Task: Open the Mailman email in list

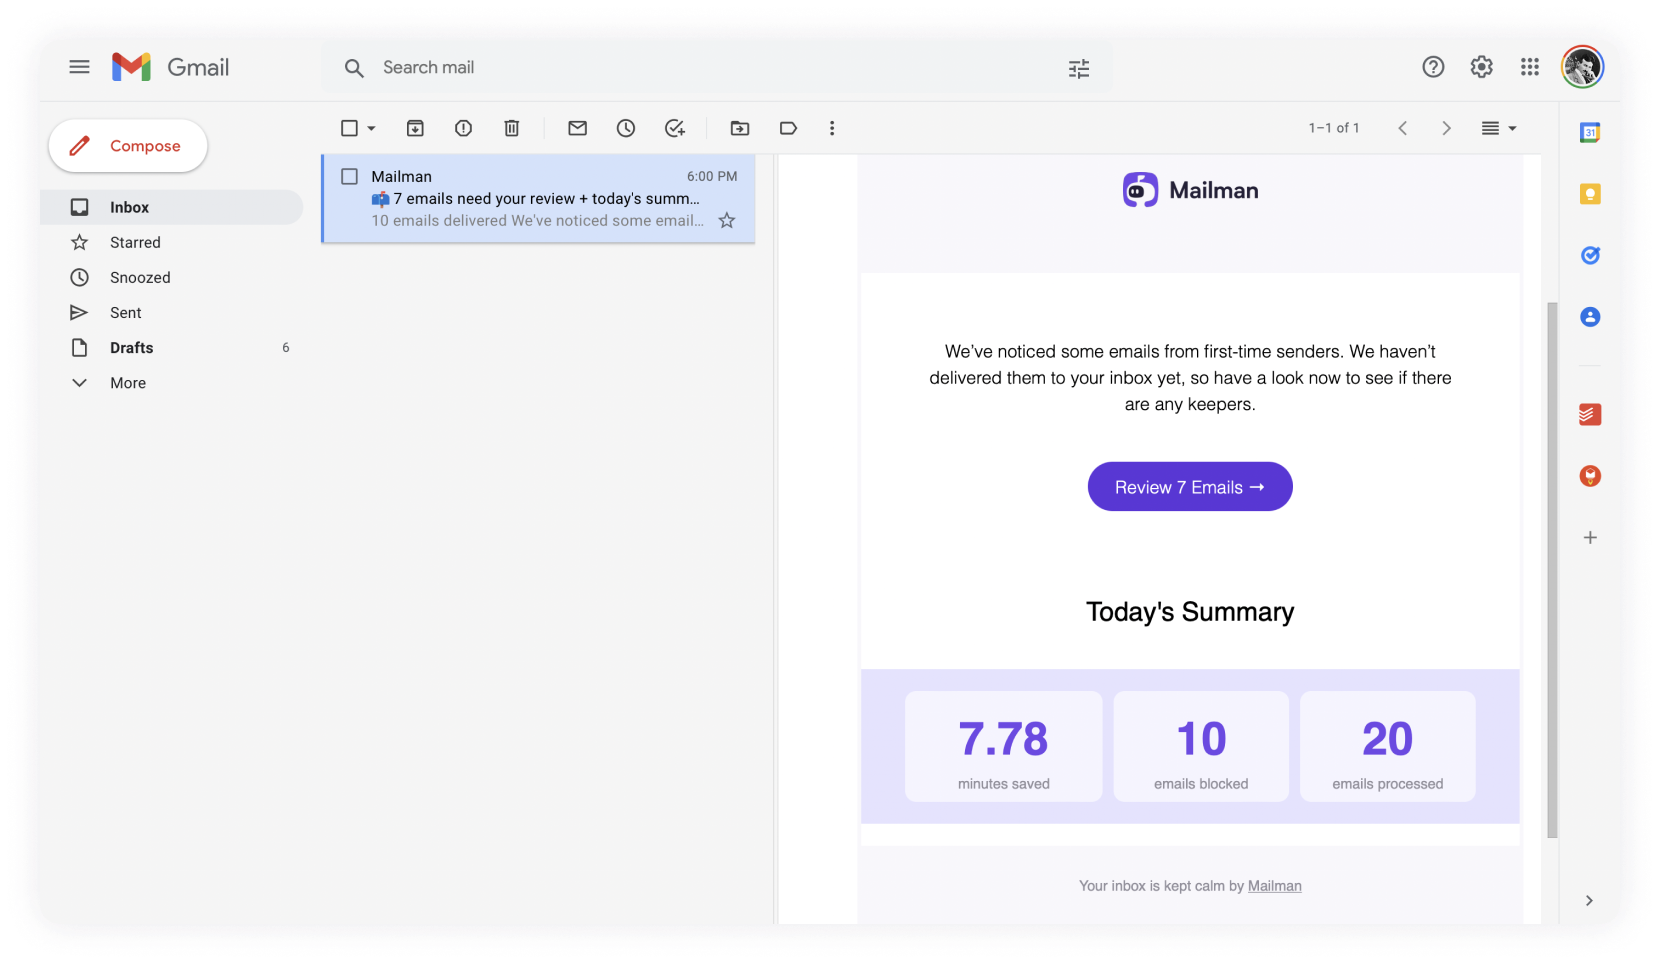Action: coord(538,198)
